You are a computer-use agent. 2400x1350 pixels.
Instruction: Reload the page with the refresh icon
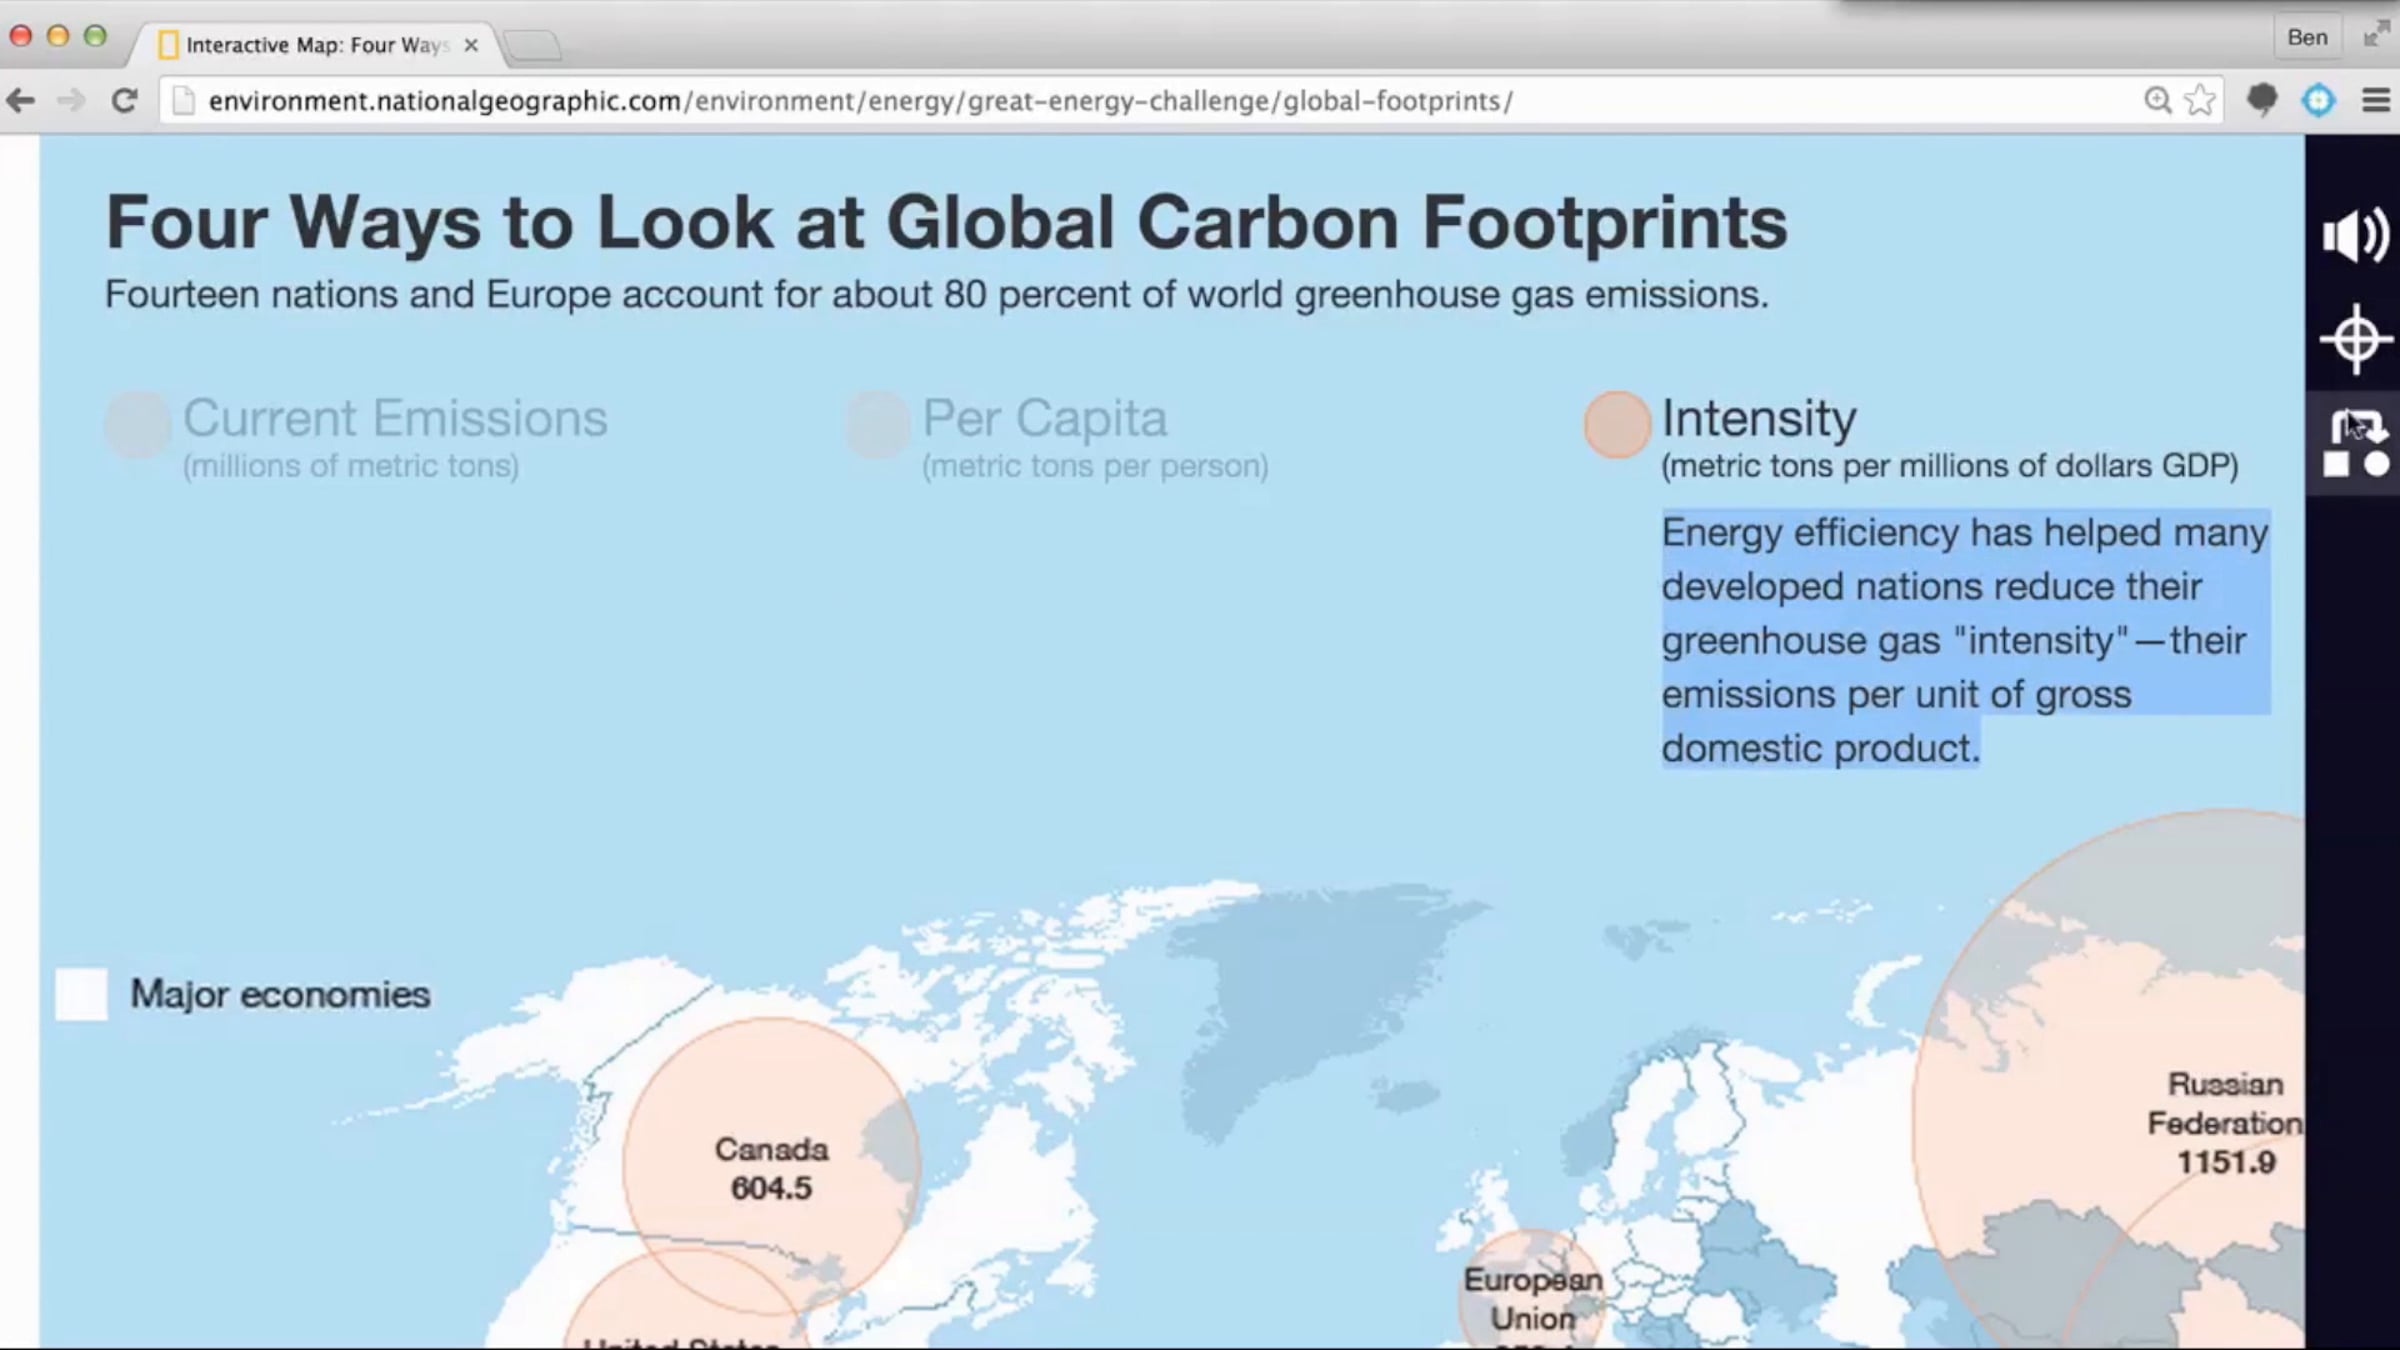click(x=124, y=100)
